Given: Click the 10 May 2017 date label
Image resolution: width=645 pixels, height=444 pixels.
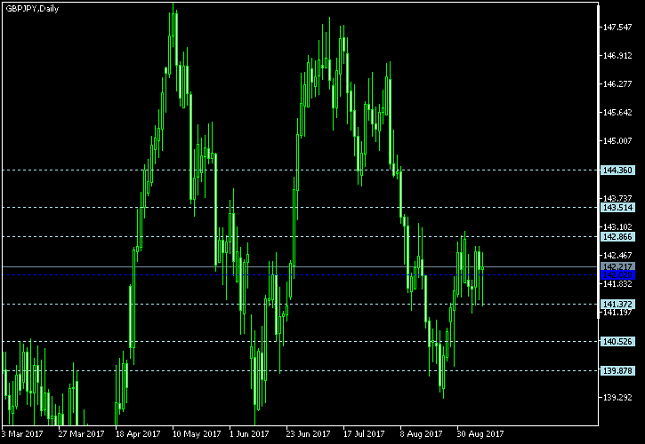Looking at the screenshot, I should (197, 434).
